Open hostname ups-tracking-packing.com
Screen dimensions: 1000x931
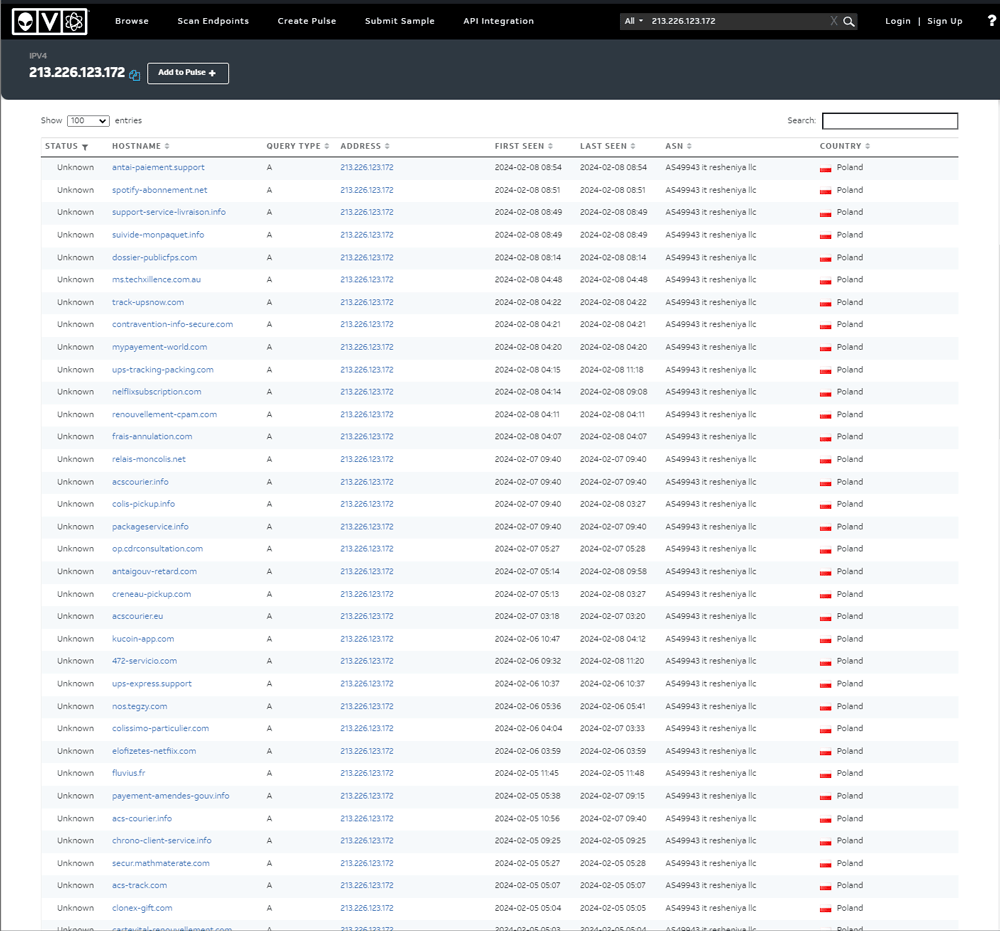click(163, 370)
